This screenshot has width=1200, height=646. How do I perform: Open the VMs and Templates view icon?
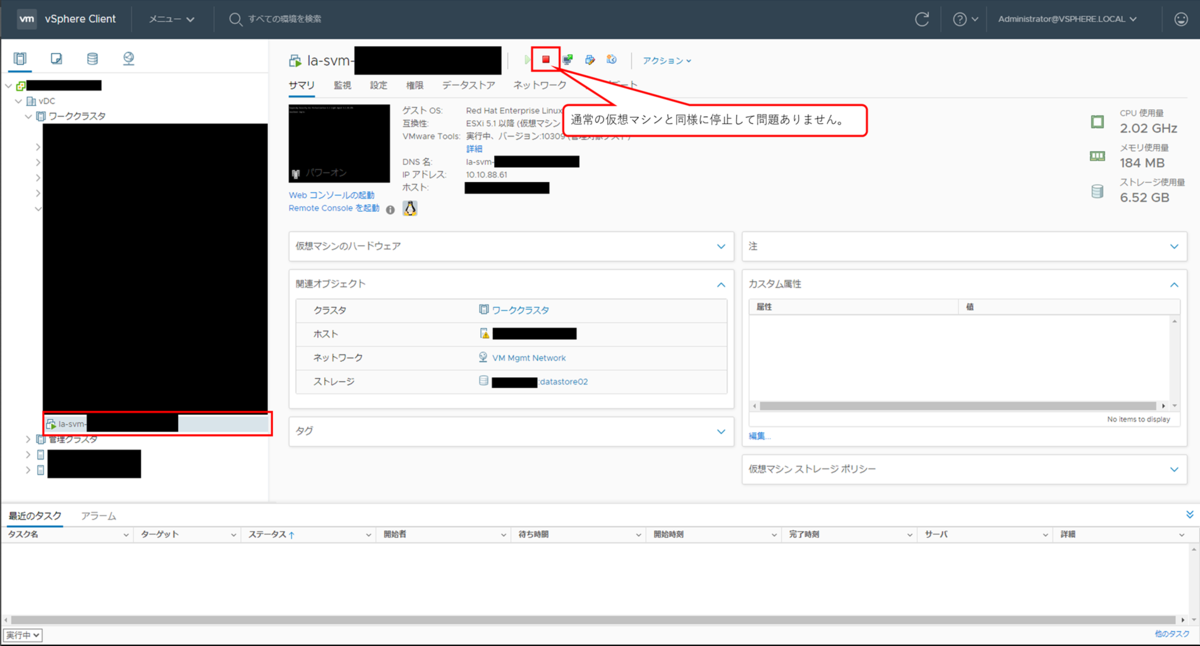coord(56,58)
